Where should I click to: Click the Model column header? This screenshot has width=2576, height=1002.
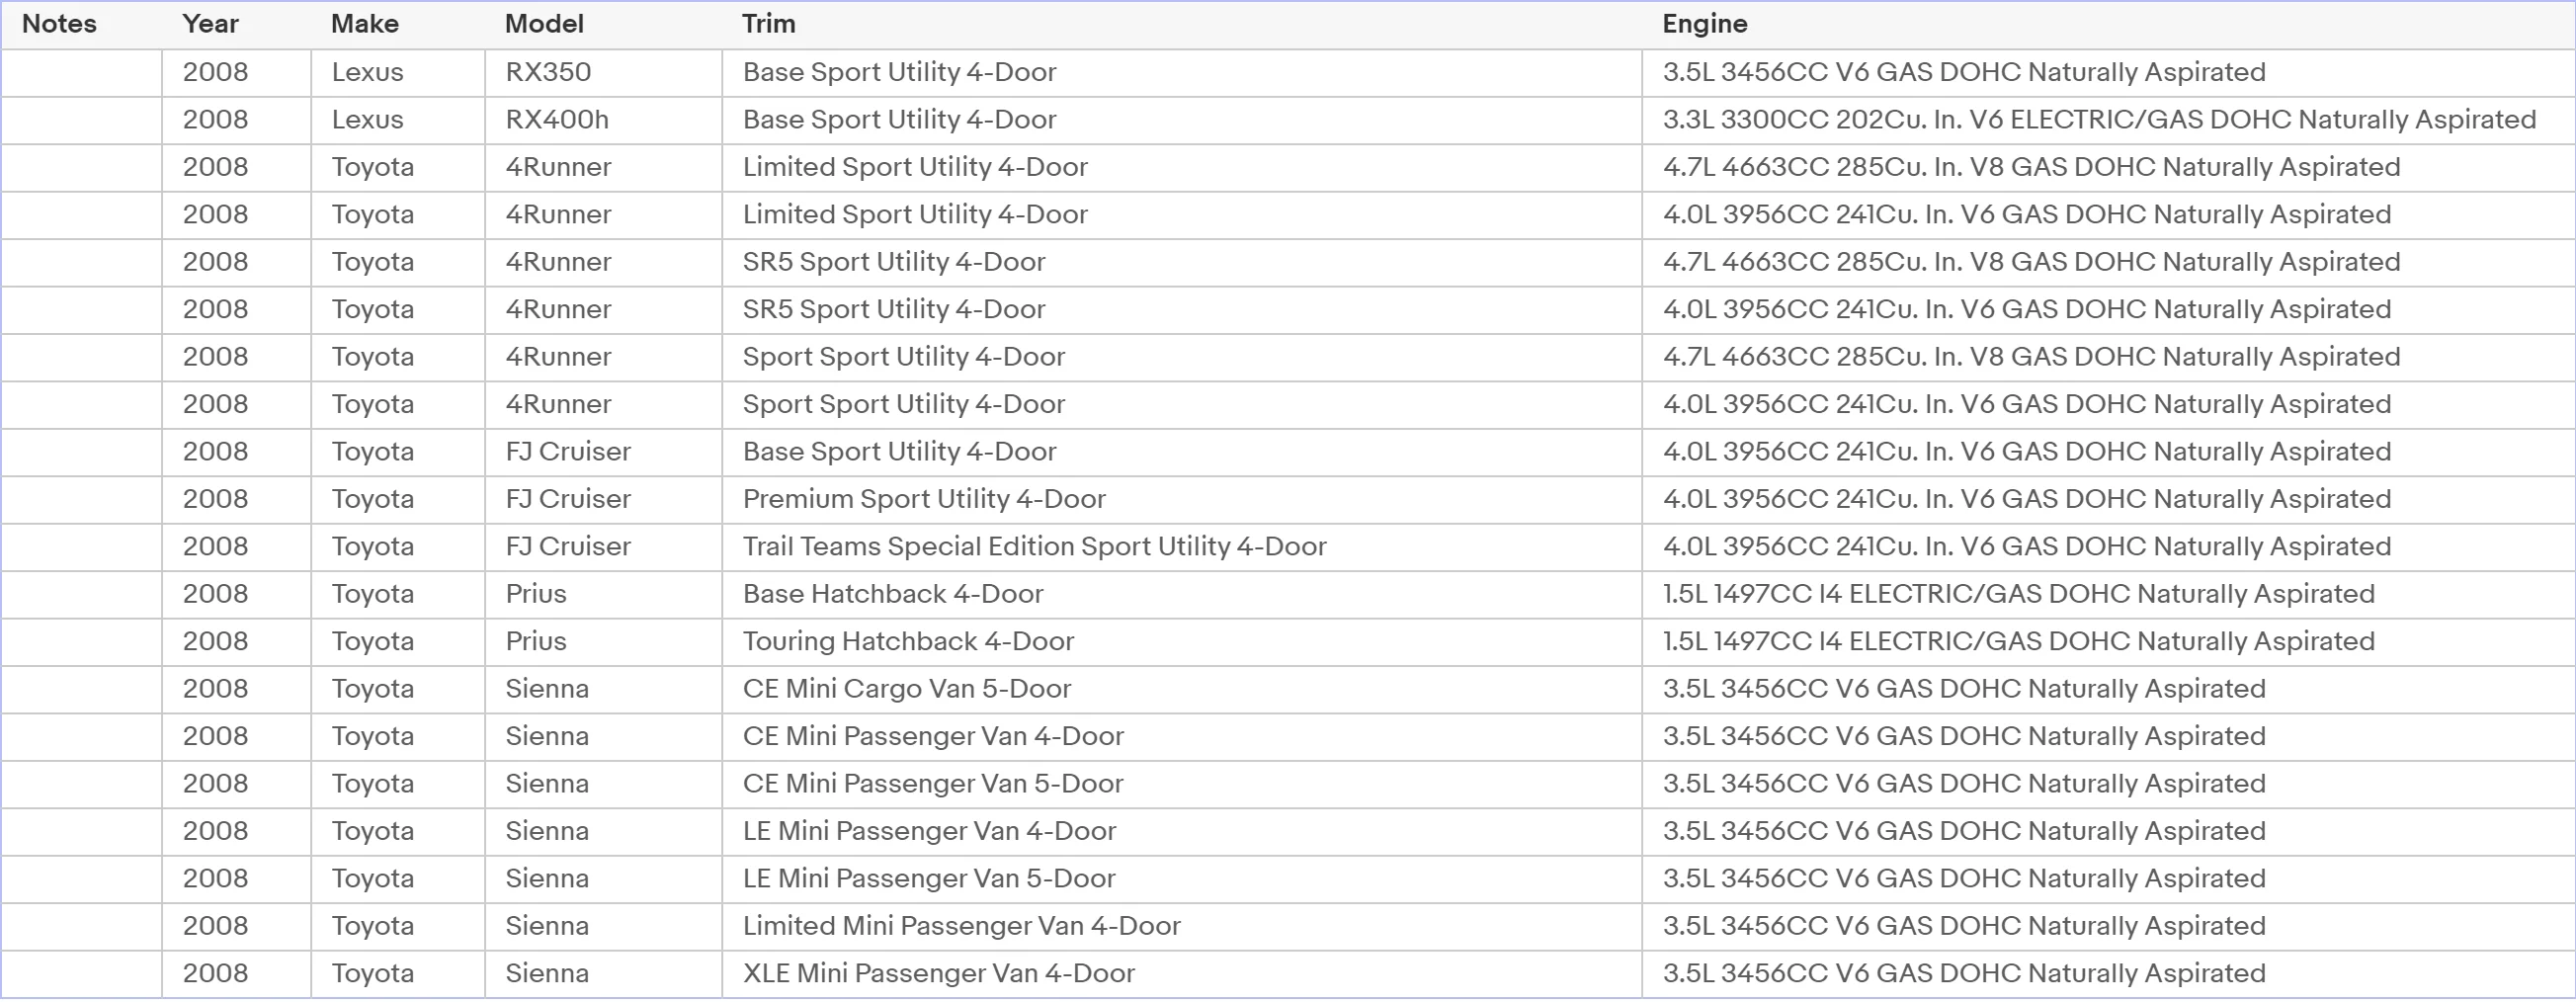click(x=603, y=24)
